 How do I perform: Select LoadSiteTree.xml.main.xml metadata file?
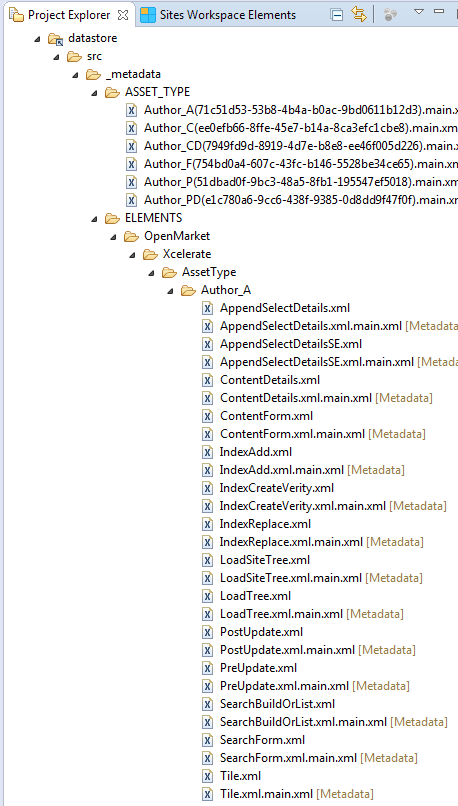pyautogui.click(x=321, y=578)
